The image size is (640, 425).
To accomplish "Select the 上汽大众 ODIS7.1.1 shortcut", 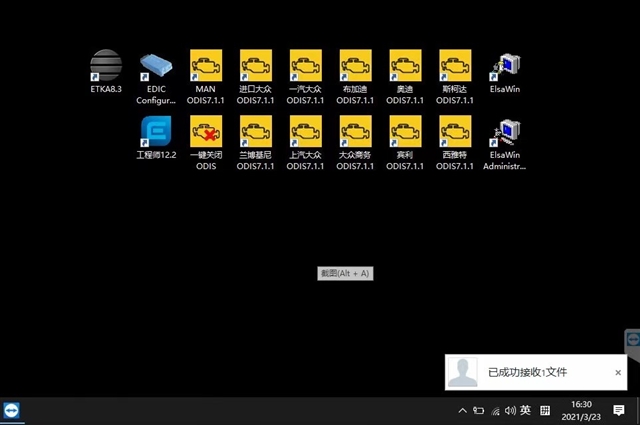I will pos(305,143).
